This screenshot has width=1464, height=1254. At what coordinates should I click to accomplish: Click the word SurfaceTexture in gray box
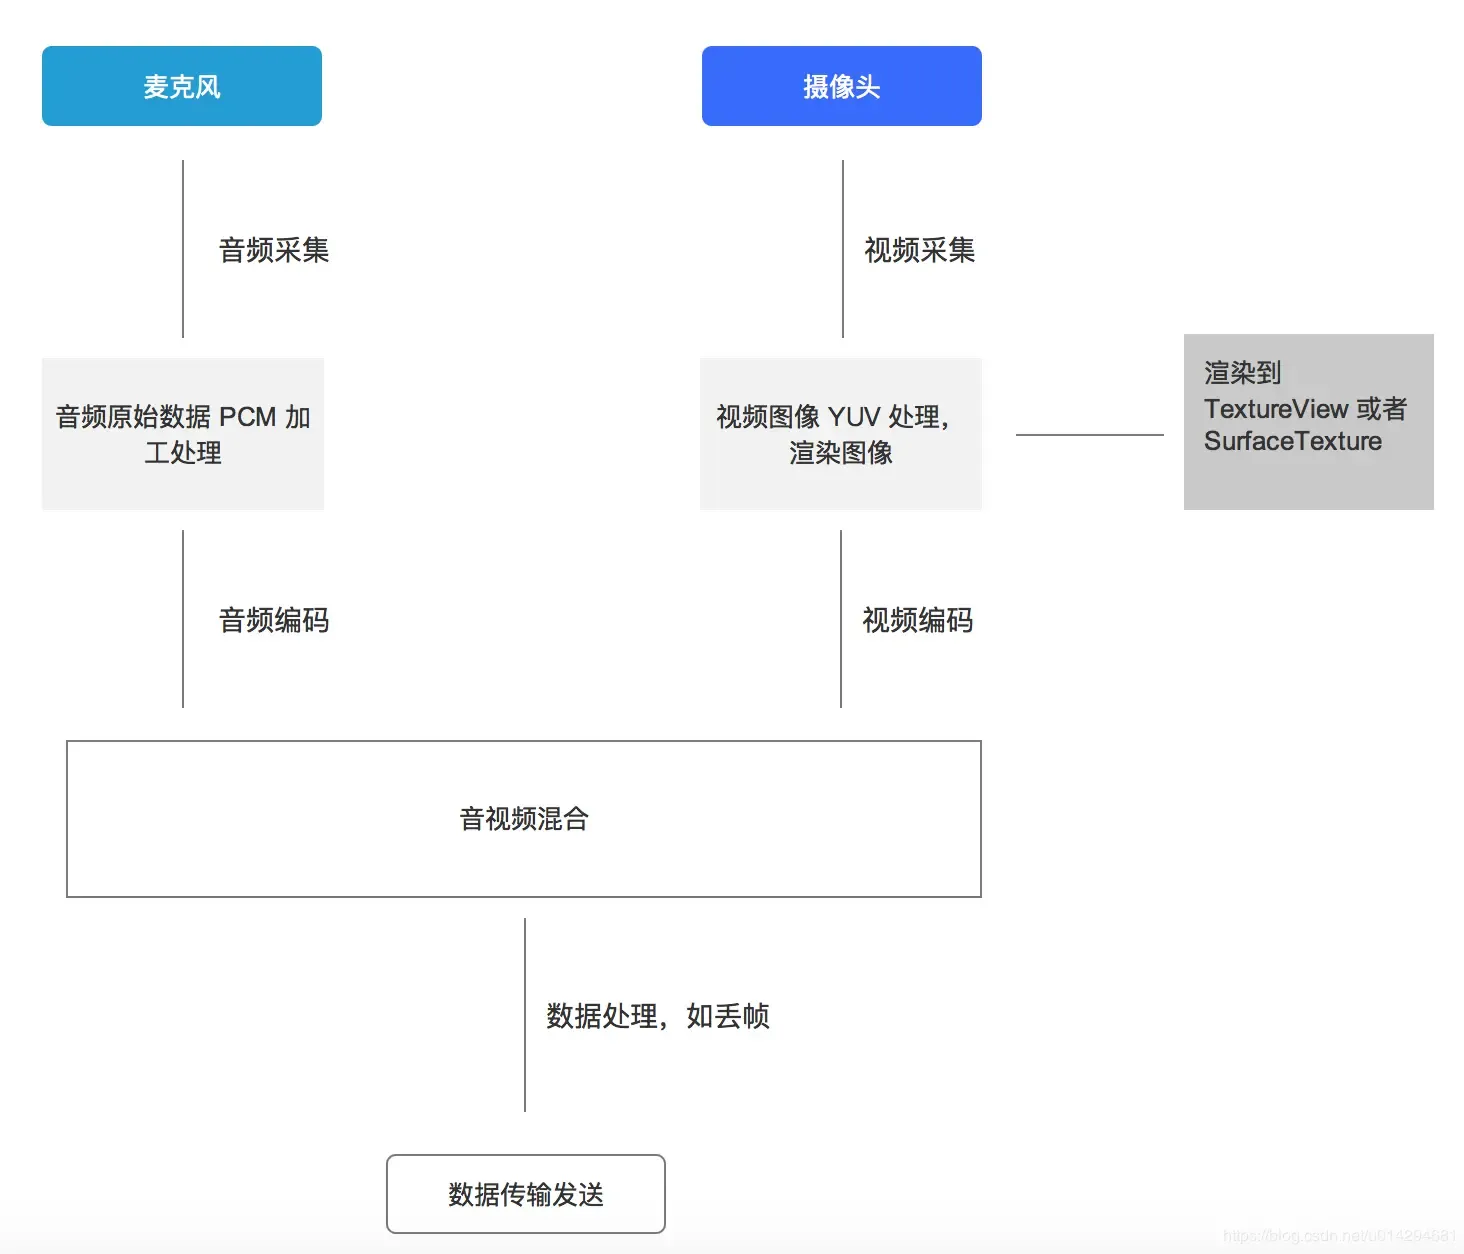[1292, 441]
